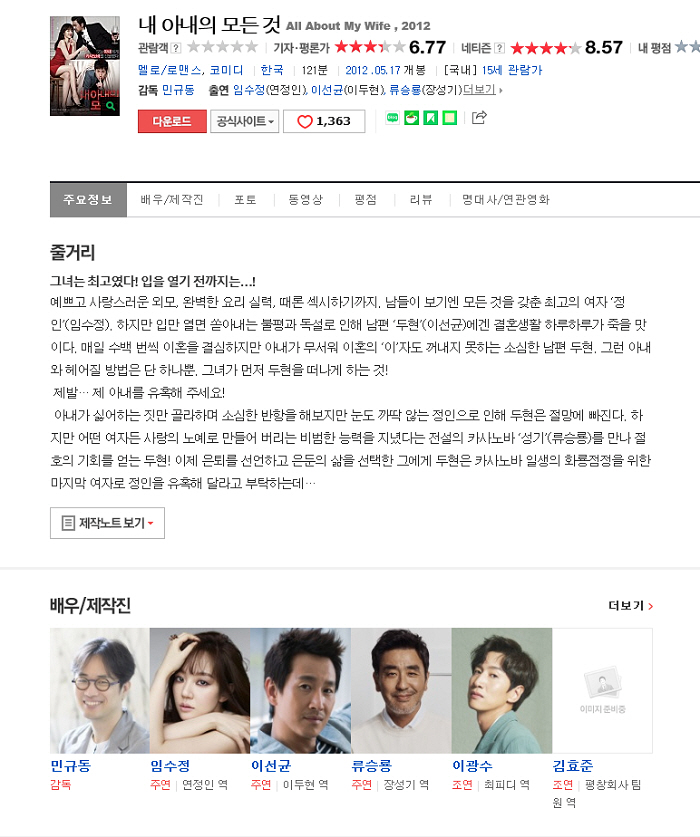The image size is (700, 837).
Task: Click the magnifier on the movie poster
Action: tap(111, 106)
